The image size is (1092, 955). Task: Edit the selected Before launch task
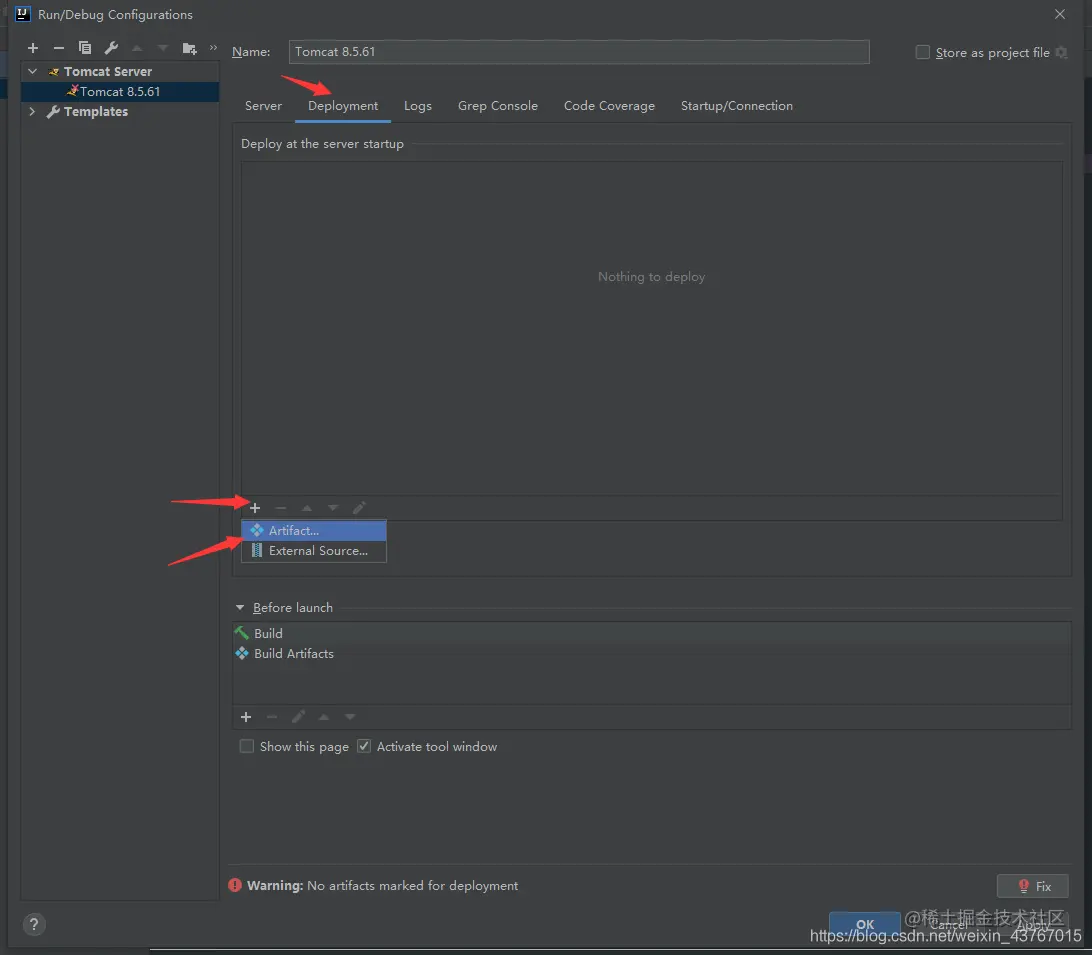click(x=298, y=717)
